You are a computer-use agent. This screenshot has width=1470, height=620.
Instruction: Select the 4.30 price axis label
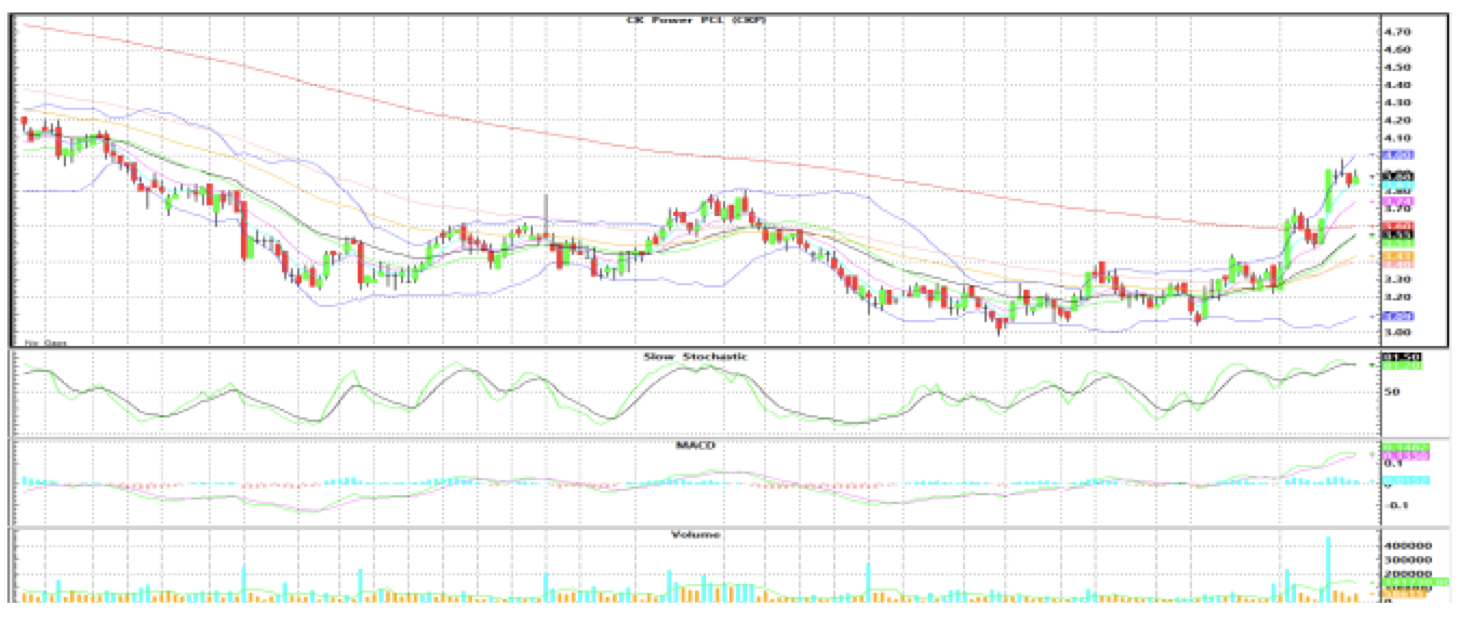1397,102
